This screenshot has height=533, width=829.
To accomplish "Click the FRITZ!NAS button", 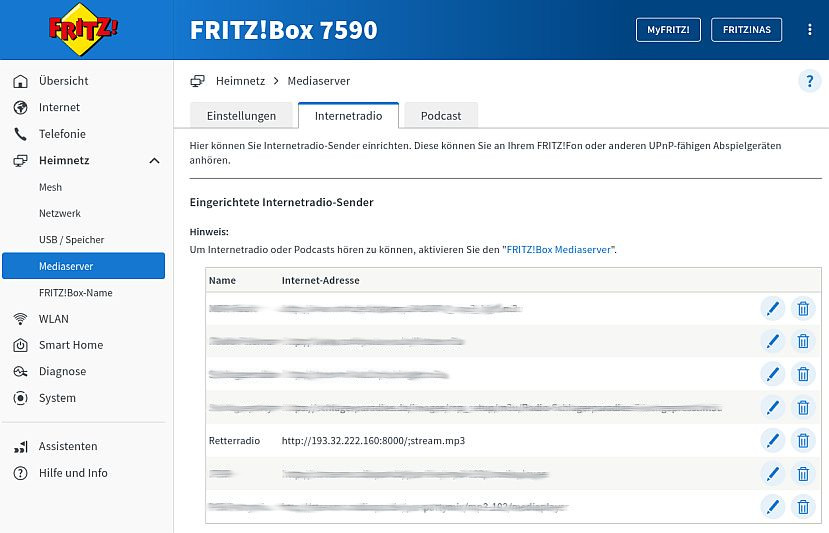I will 747,30.
